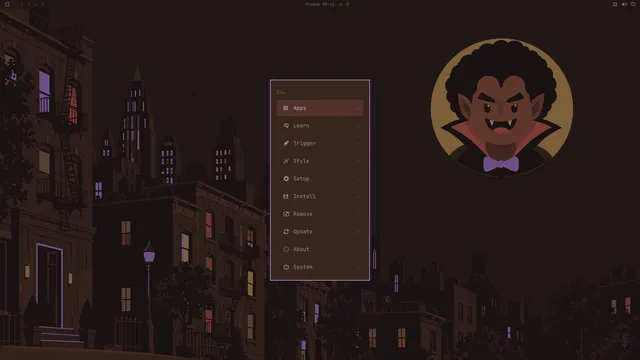
Task: Expand the Apps submenu arrow
Action: coord(358,108)
